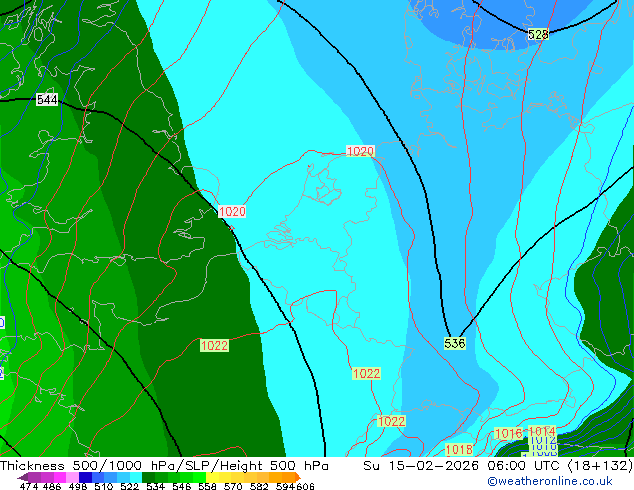Select the light pink legend swatch beside 498
Viewport: 634px width, 490px height.
coord(72,477)
